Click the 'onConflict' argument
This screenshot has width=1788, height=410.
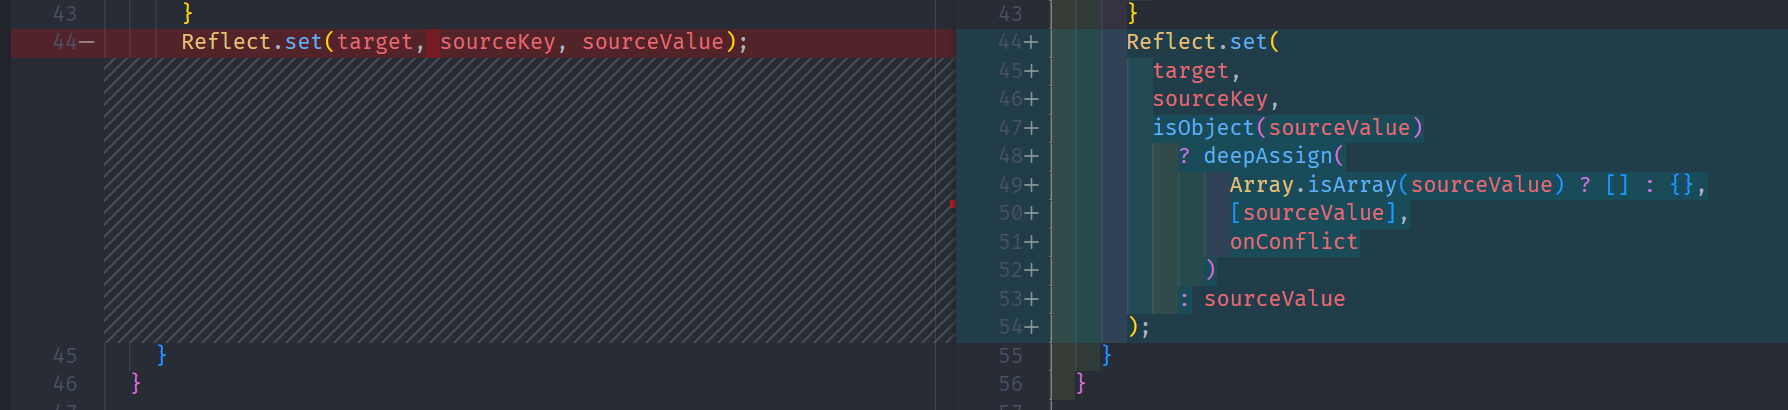(x=1294, y=242)
